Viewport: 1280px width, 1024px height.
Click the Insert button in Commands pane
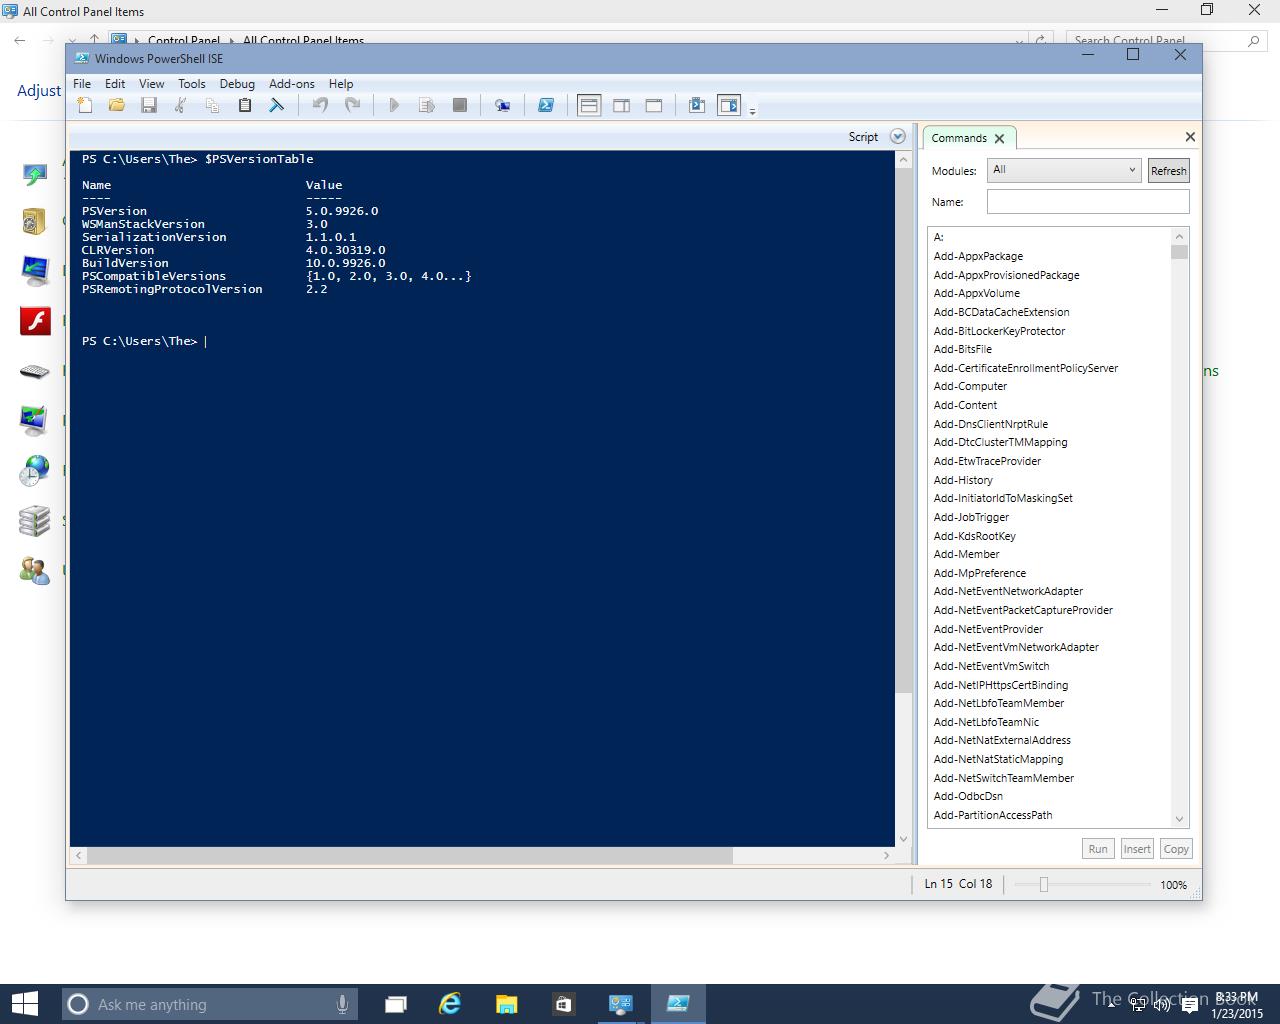point(1137,849)
